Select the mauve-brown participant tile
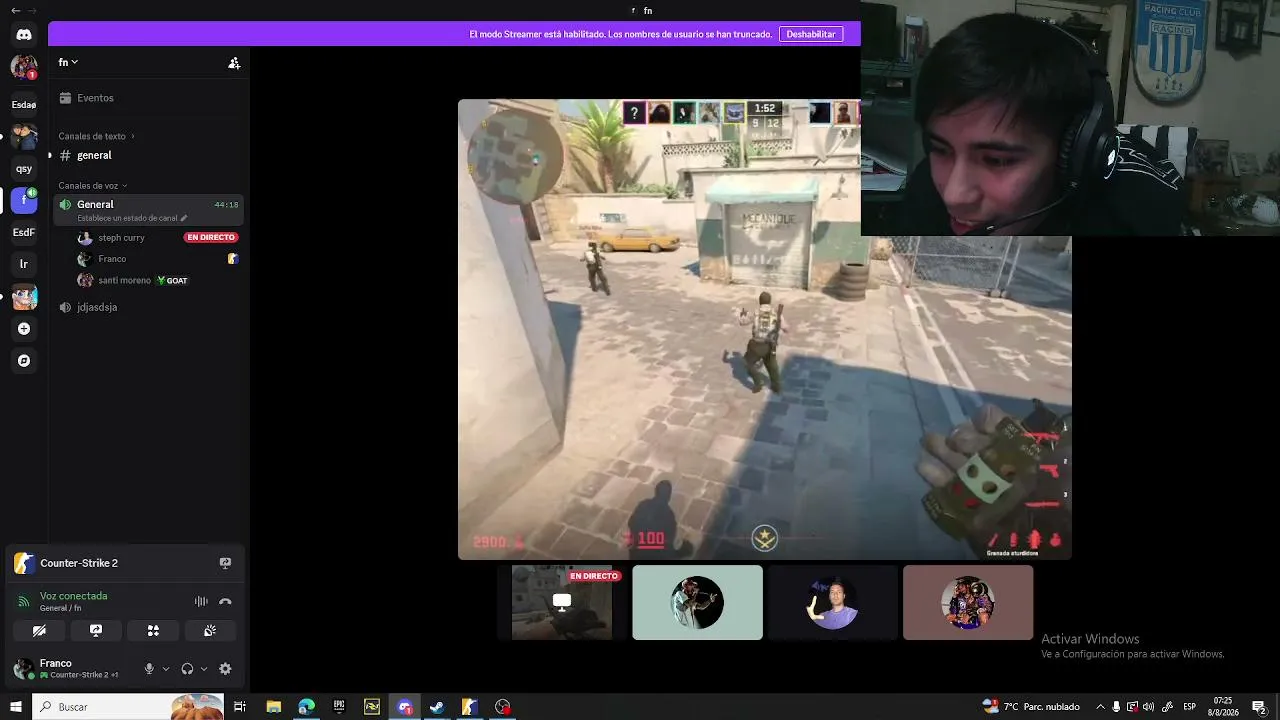Screen dimensions: 1280x720 pyautogui.click(x=968, y=602)
